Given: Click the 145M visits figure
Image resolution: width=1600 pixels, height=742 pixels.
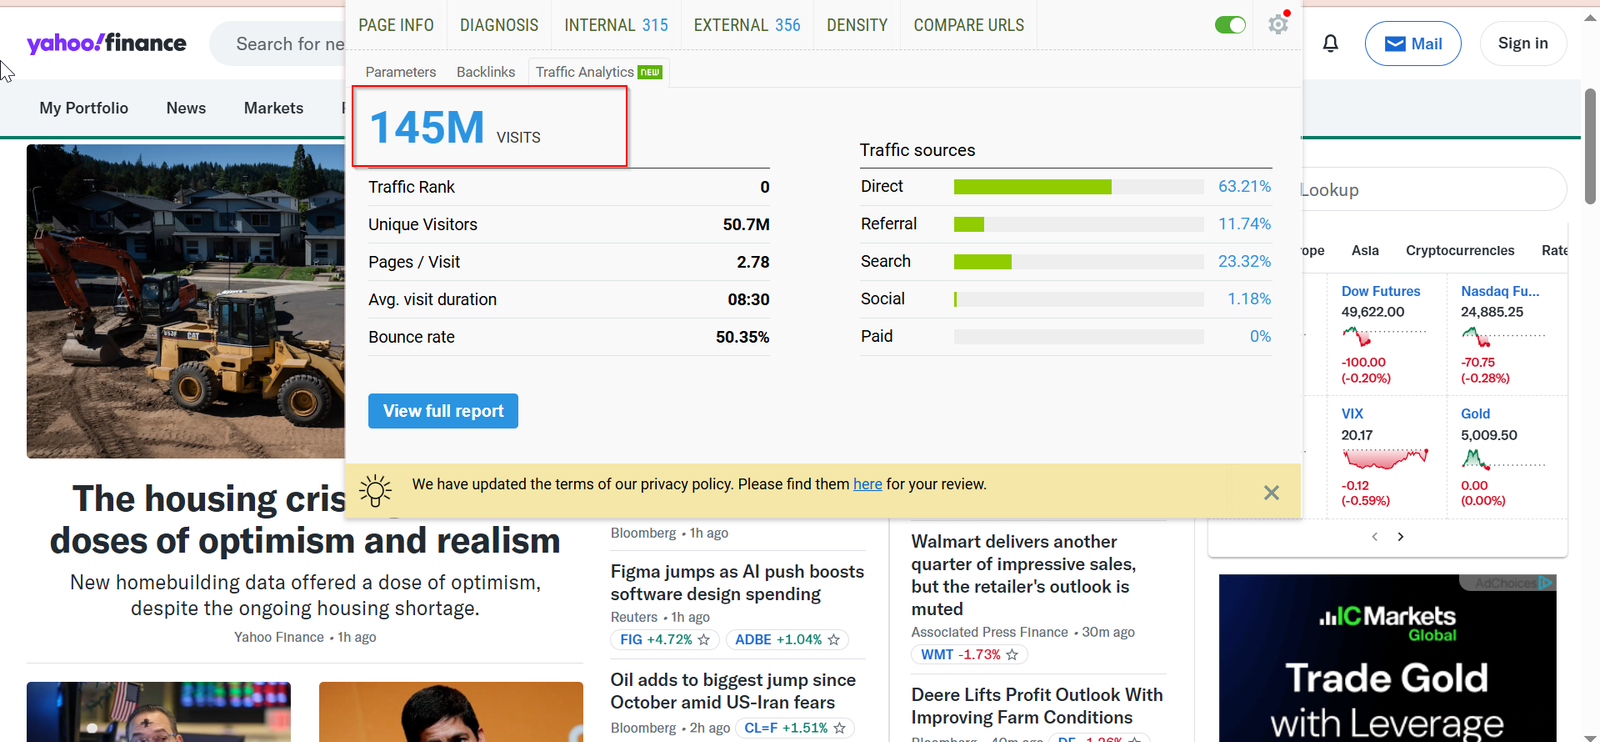Looking at the screenshot, I should [x=427, y=128].
